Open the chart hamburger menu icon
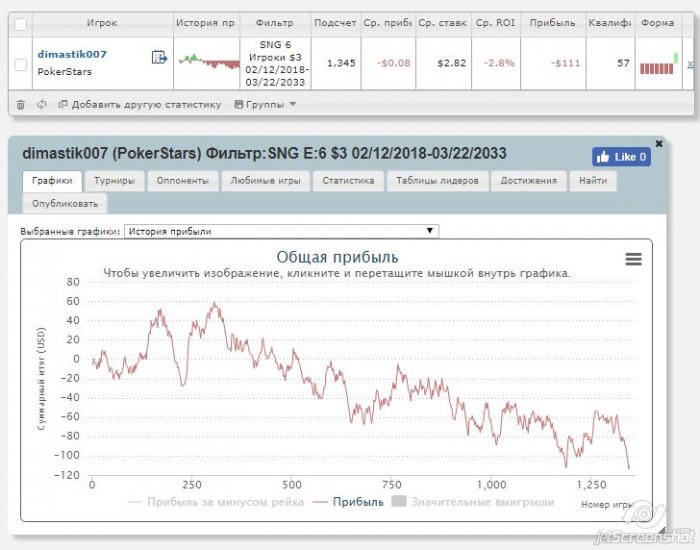 click(633, 259)
